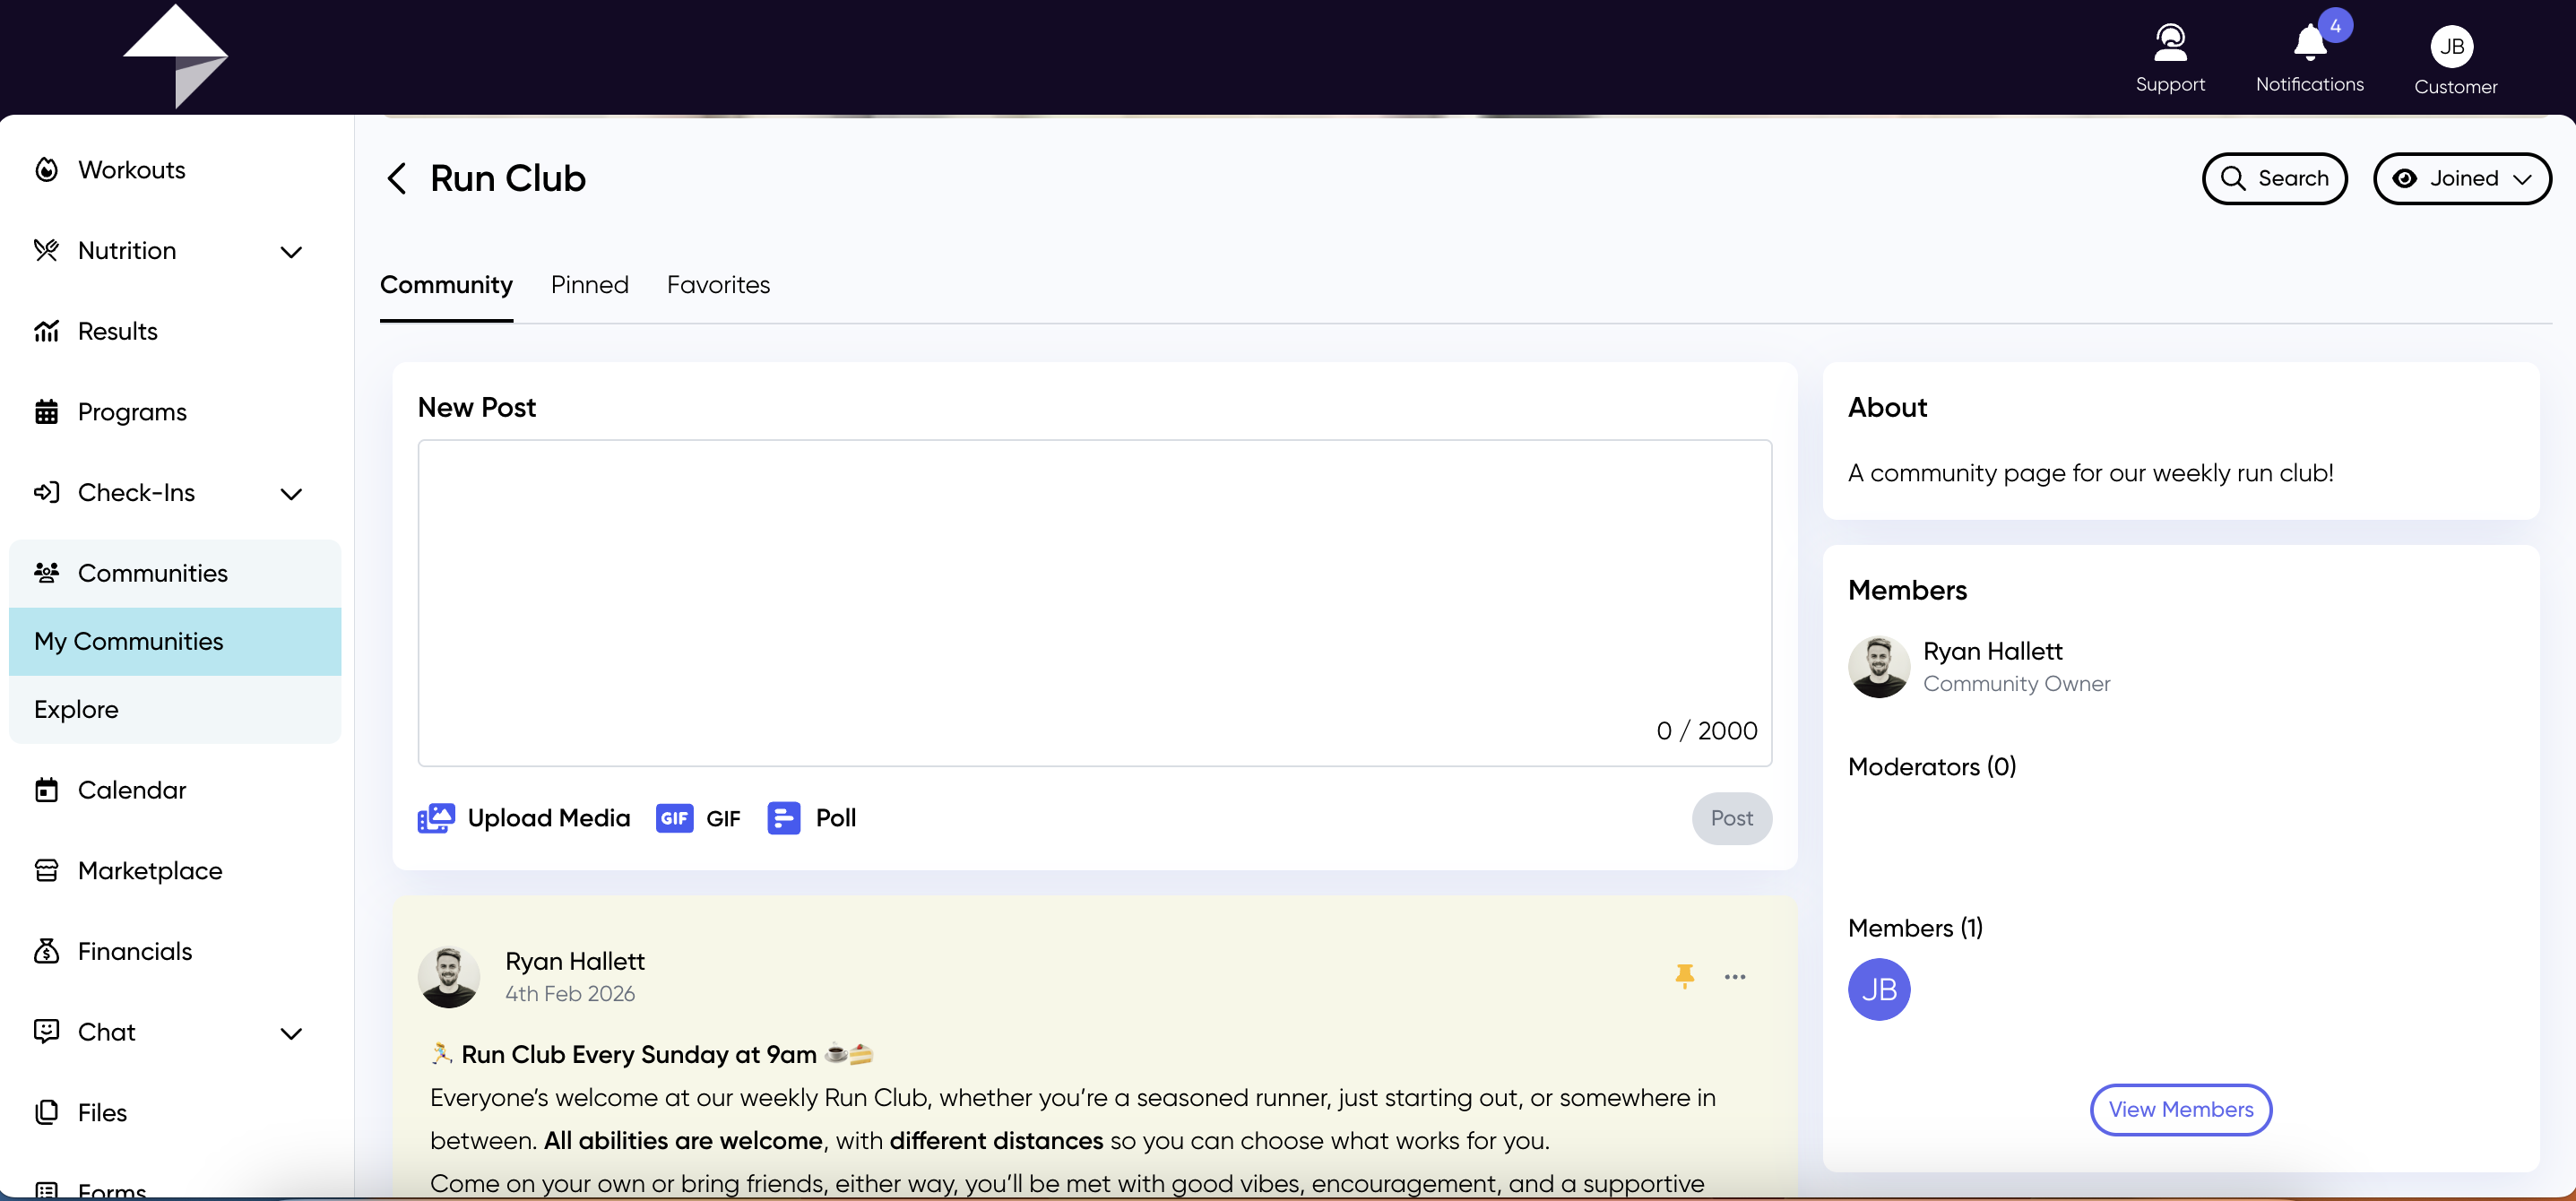Click inside the New Post text area

point(1094,603)
